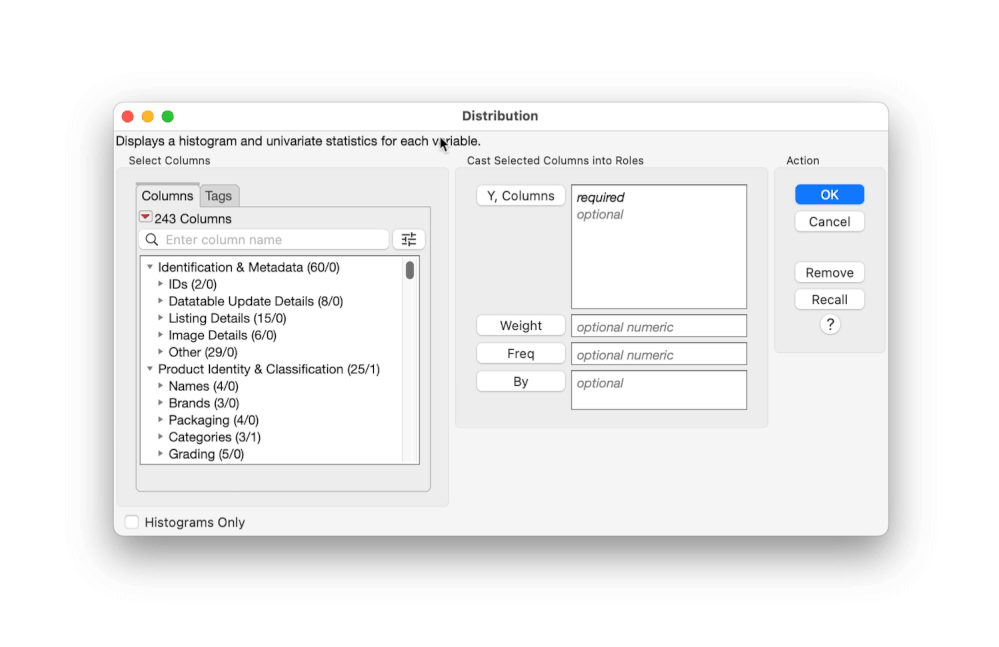Select Listing Details (15/0) label
Screen dimensions: 999x647
[227, 318]
